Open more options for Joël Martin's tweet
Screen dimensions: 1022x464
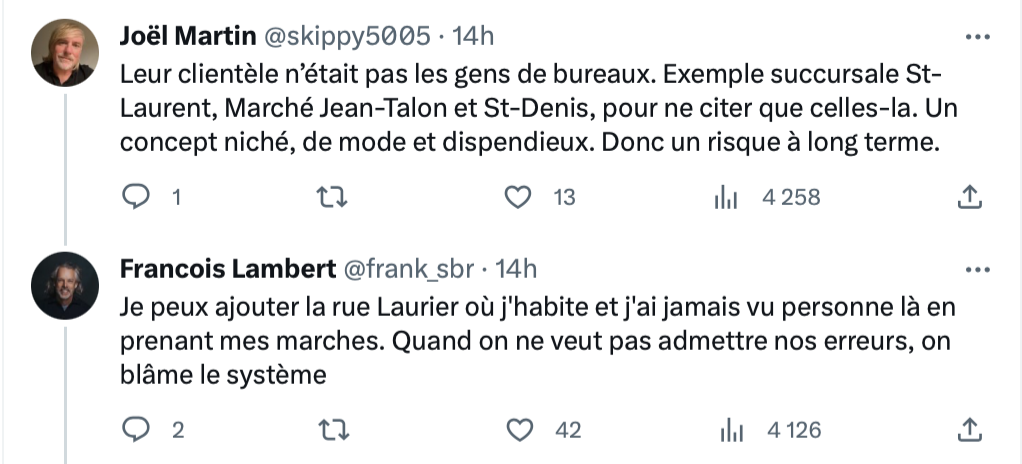[977, 37]
